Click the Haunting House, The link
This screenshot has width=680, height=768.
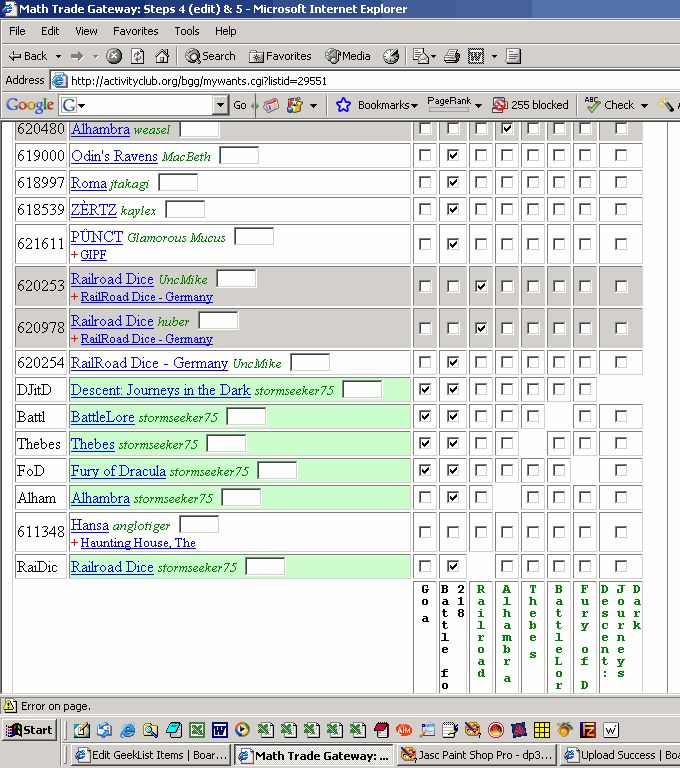coord(137,543)
